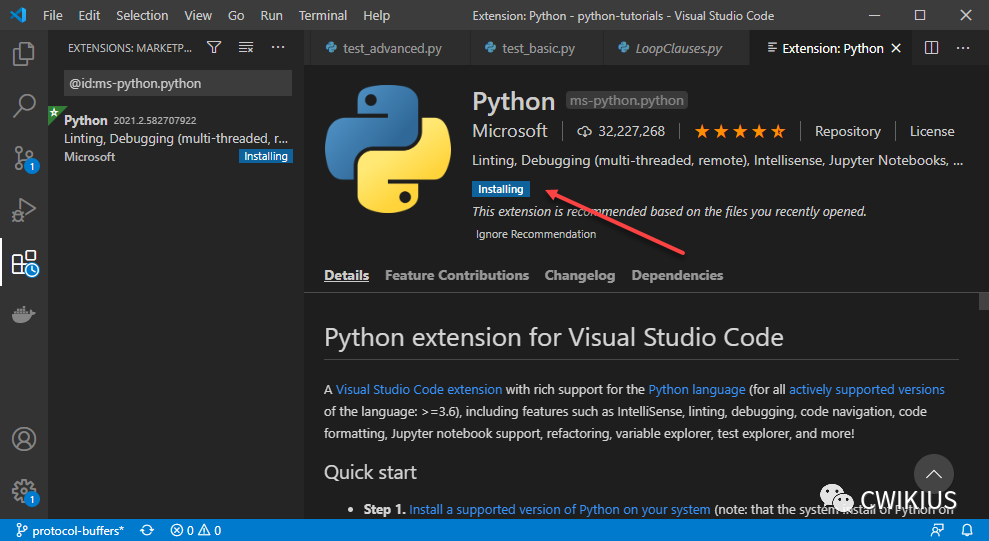
Task: Click the protocol-buffers branch selector
Action: click(69, 530)
